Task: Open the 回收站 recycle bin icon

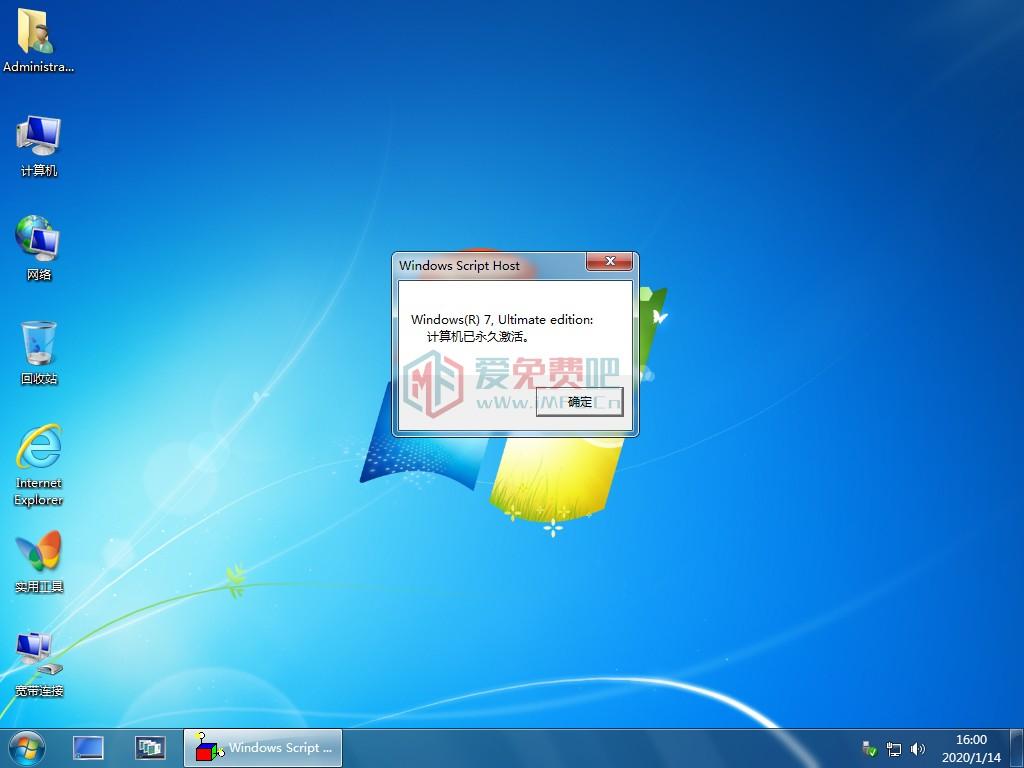Action: [x=39, y=352]
